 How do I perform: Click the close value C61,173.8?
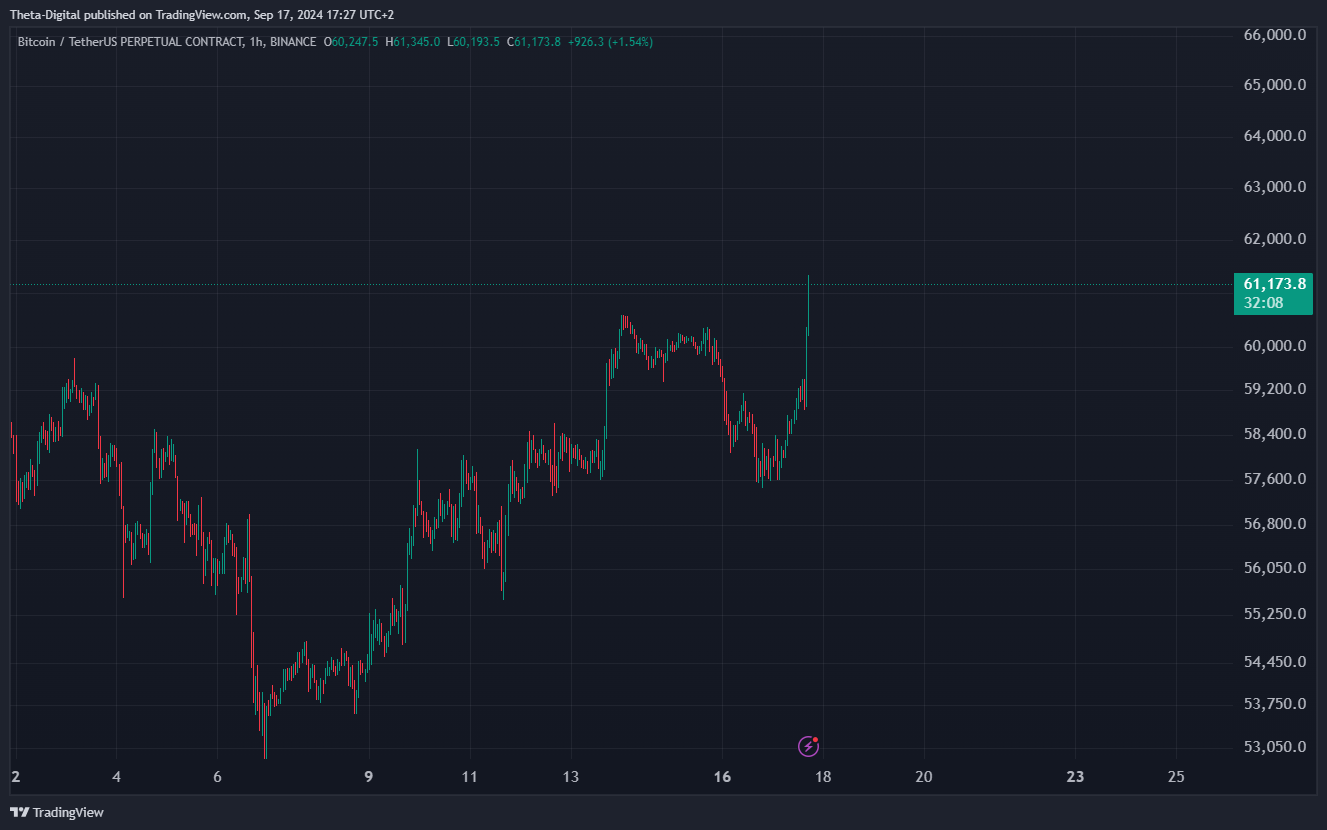click(534, 42)
